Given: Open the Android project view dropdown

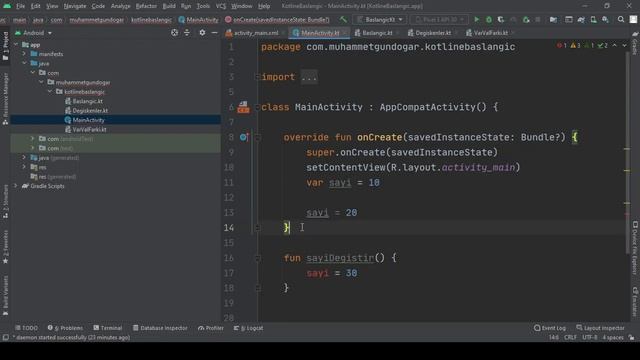Looking at the screenshot, I should (33, 33).
